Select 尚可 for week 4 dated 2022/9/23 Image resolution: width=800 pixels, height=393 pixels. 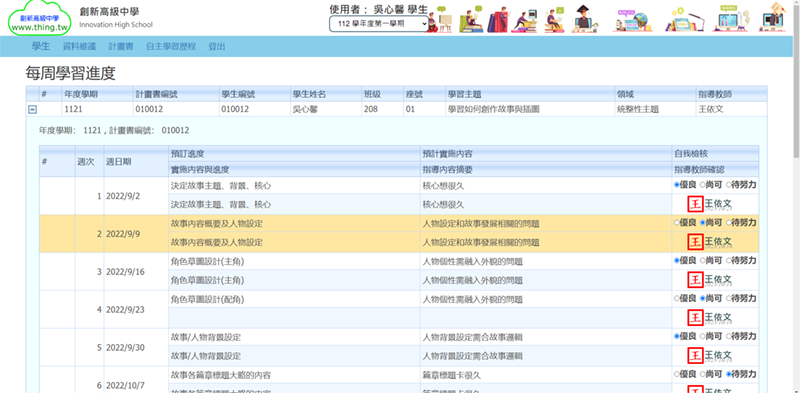(702, 298)
